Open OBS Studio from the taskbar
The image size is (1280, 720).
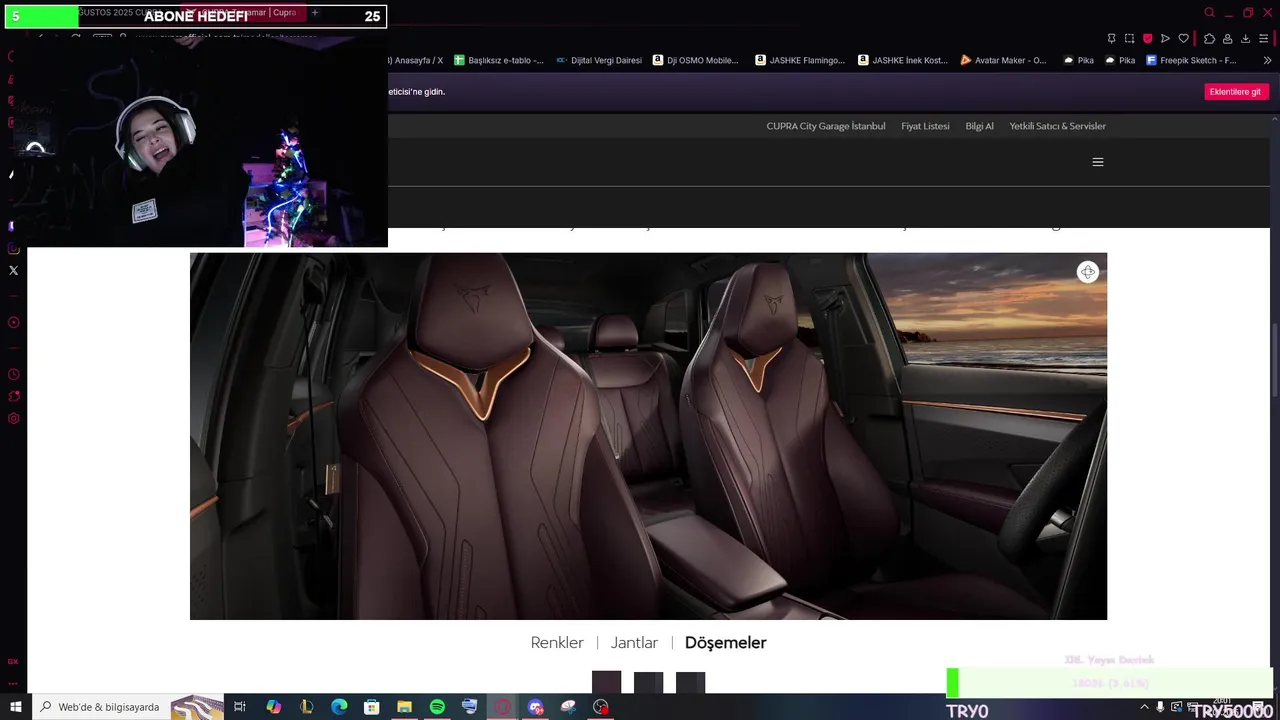(601, 707)
